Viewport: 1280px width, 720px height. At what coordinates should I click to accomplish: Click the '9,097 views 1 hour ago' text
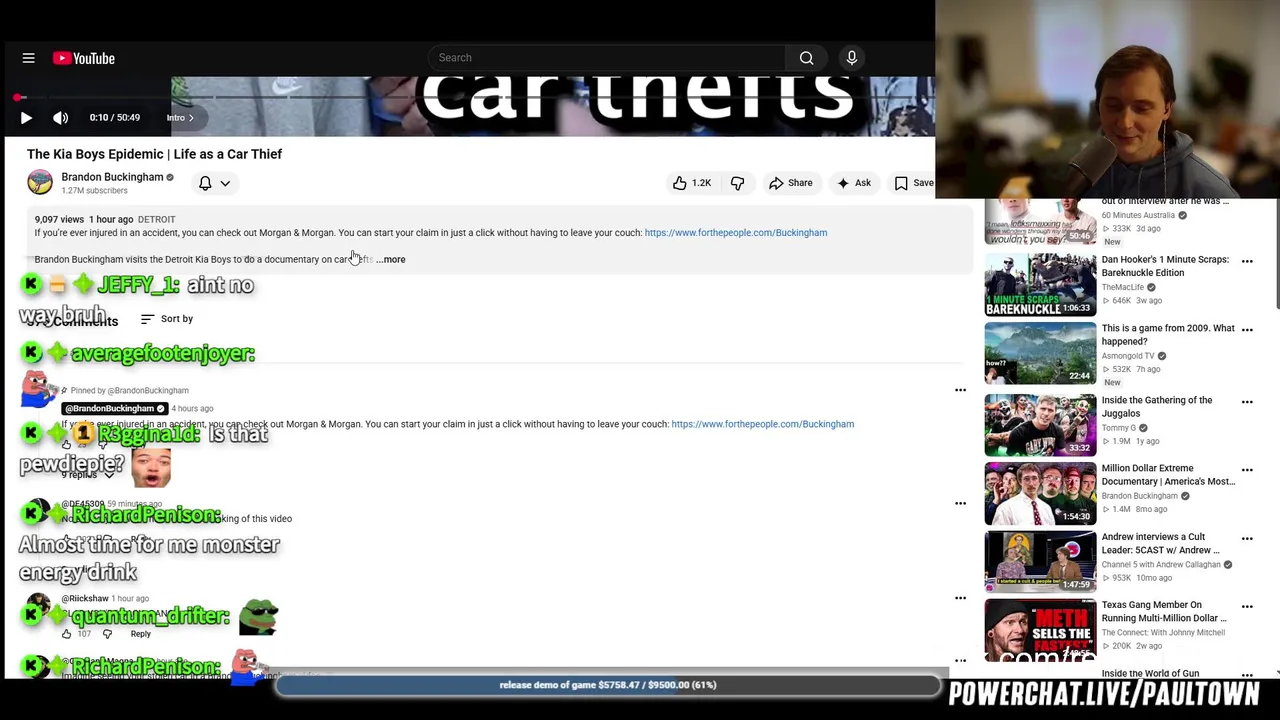click(84, 220)
